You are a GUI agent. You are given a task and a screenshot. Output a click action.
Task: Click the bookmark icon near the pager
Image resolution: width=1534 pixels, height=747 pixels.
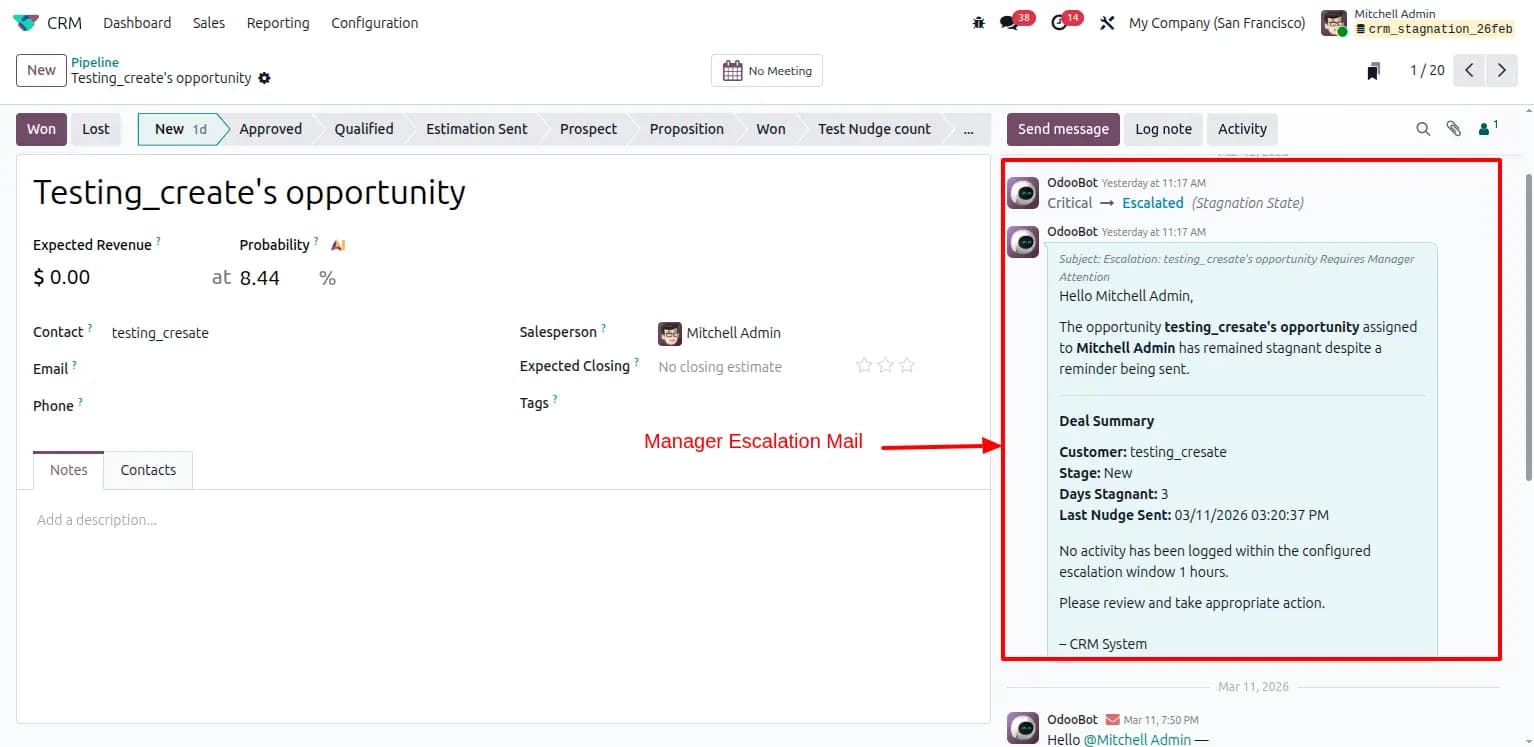click(x=1374, y=71)
